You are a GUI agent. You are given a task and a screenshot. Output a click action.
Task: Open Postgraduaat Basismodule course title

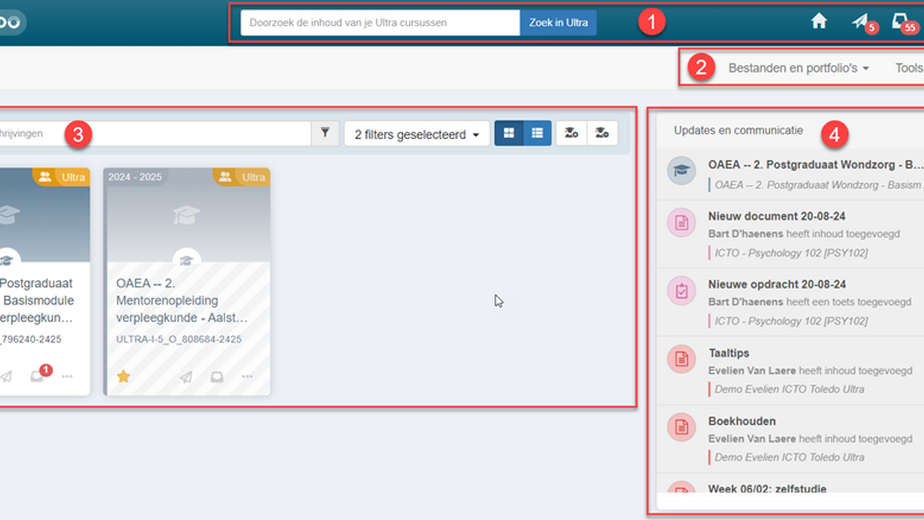click(x=37, y=301)
